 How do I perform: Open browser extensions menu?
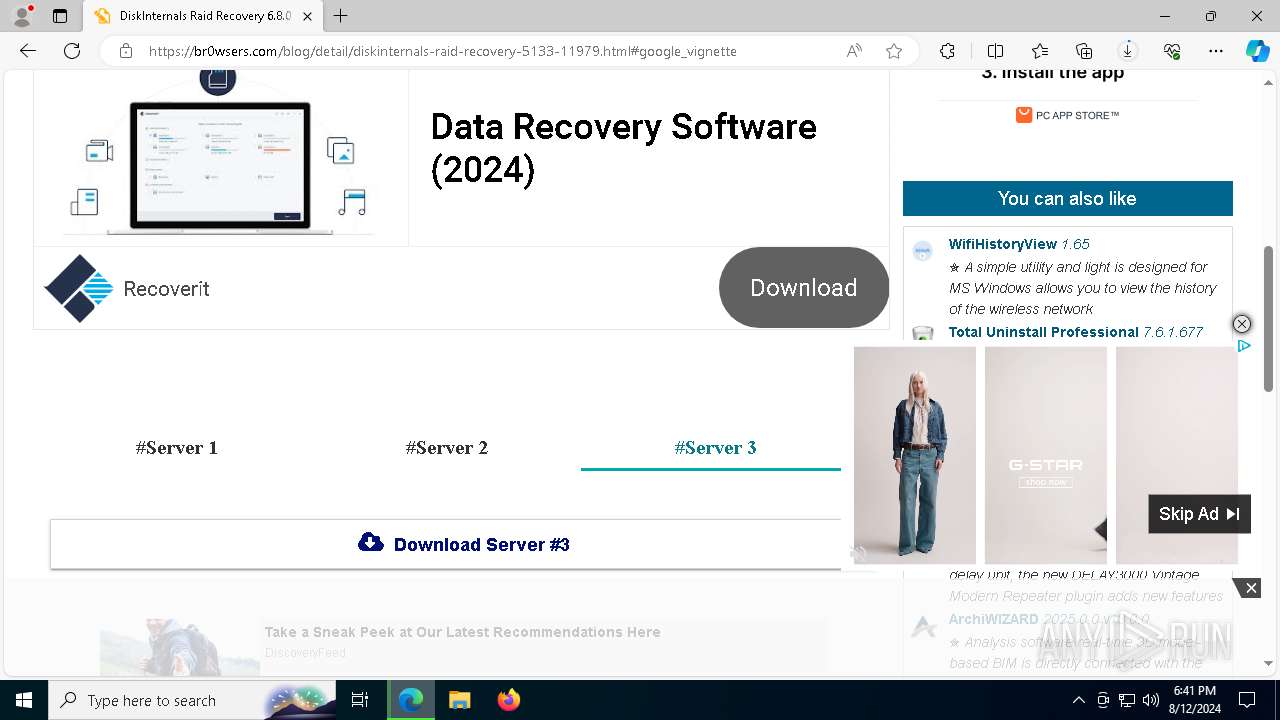[947, 51]
